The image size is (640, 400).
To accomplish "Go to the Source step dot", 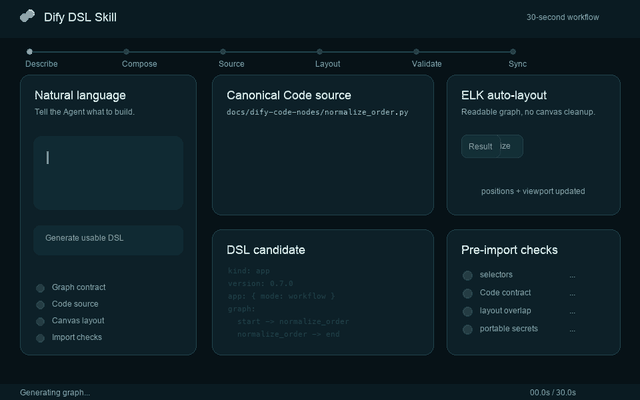I will [x=223, y=51].
